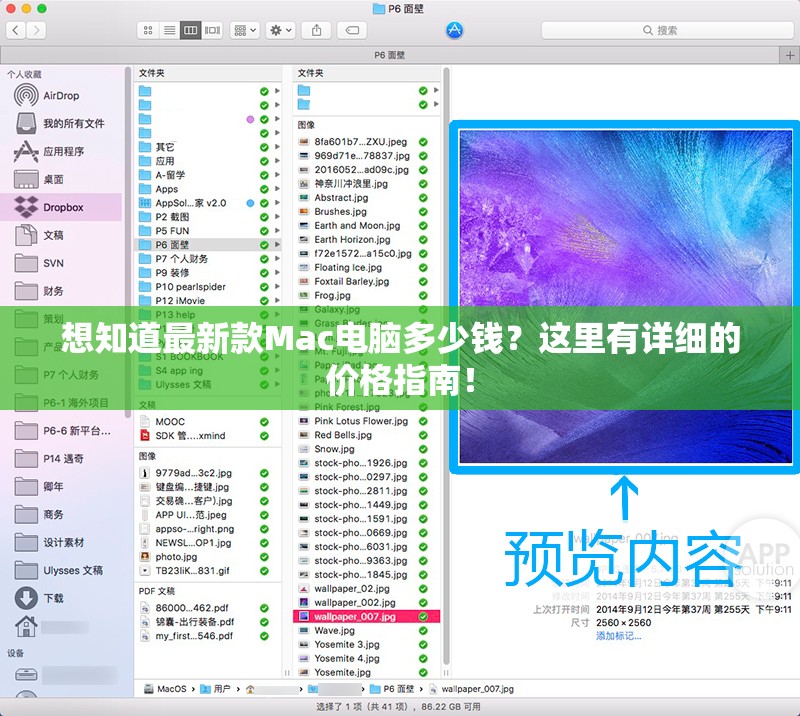
Task: Select Yosemite 3.jpg
Action: (x=366, y=645)
